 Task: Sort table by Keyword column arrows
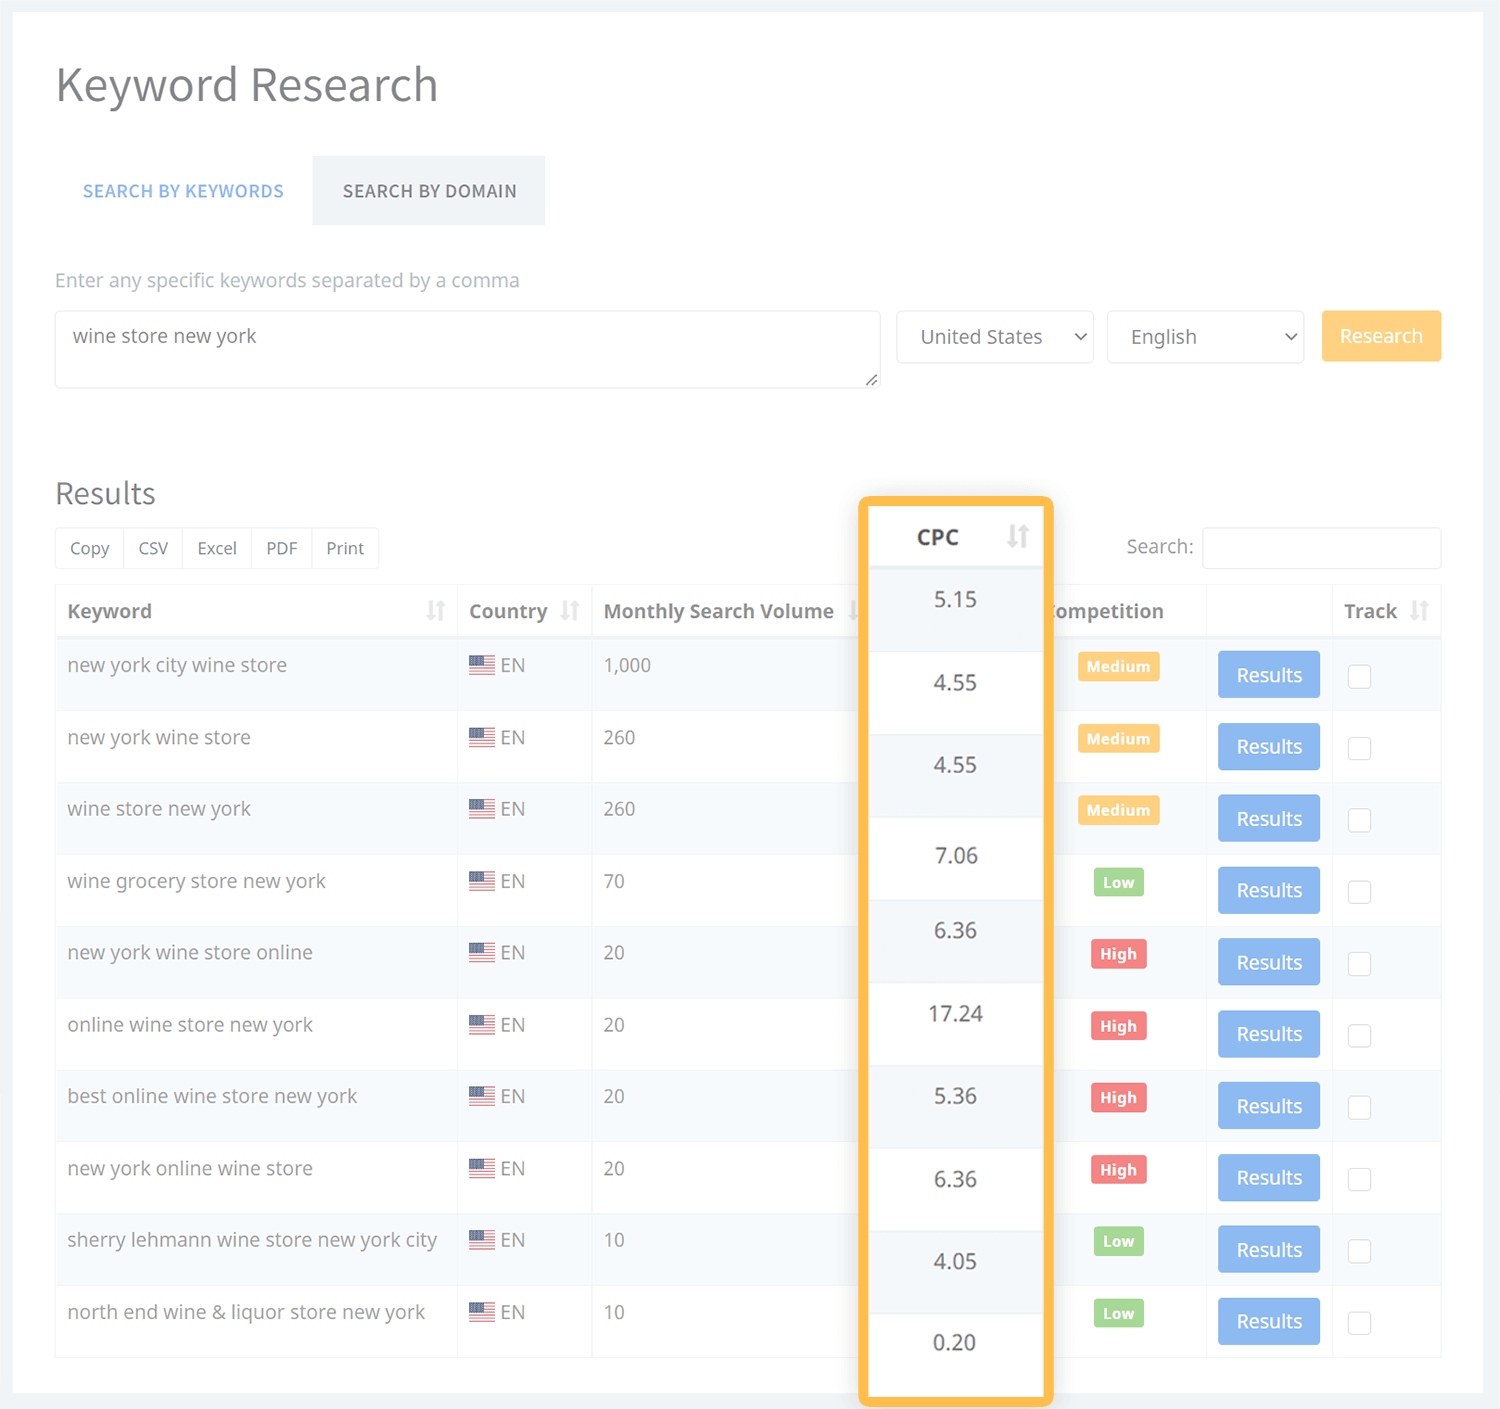tap(435, 611)
